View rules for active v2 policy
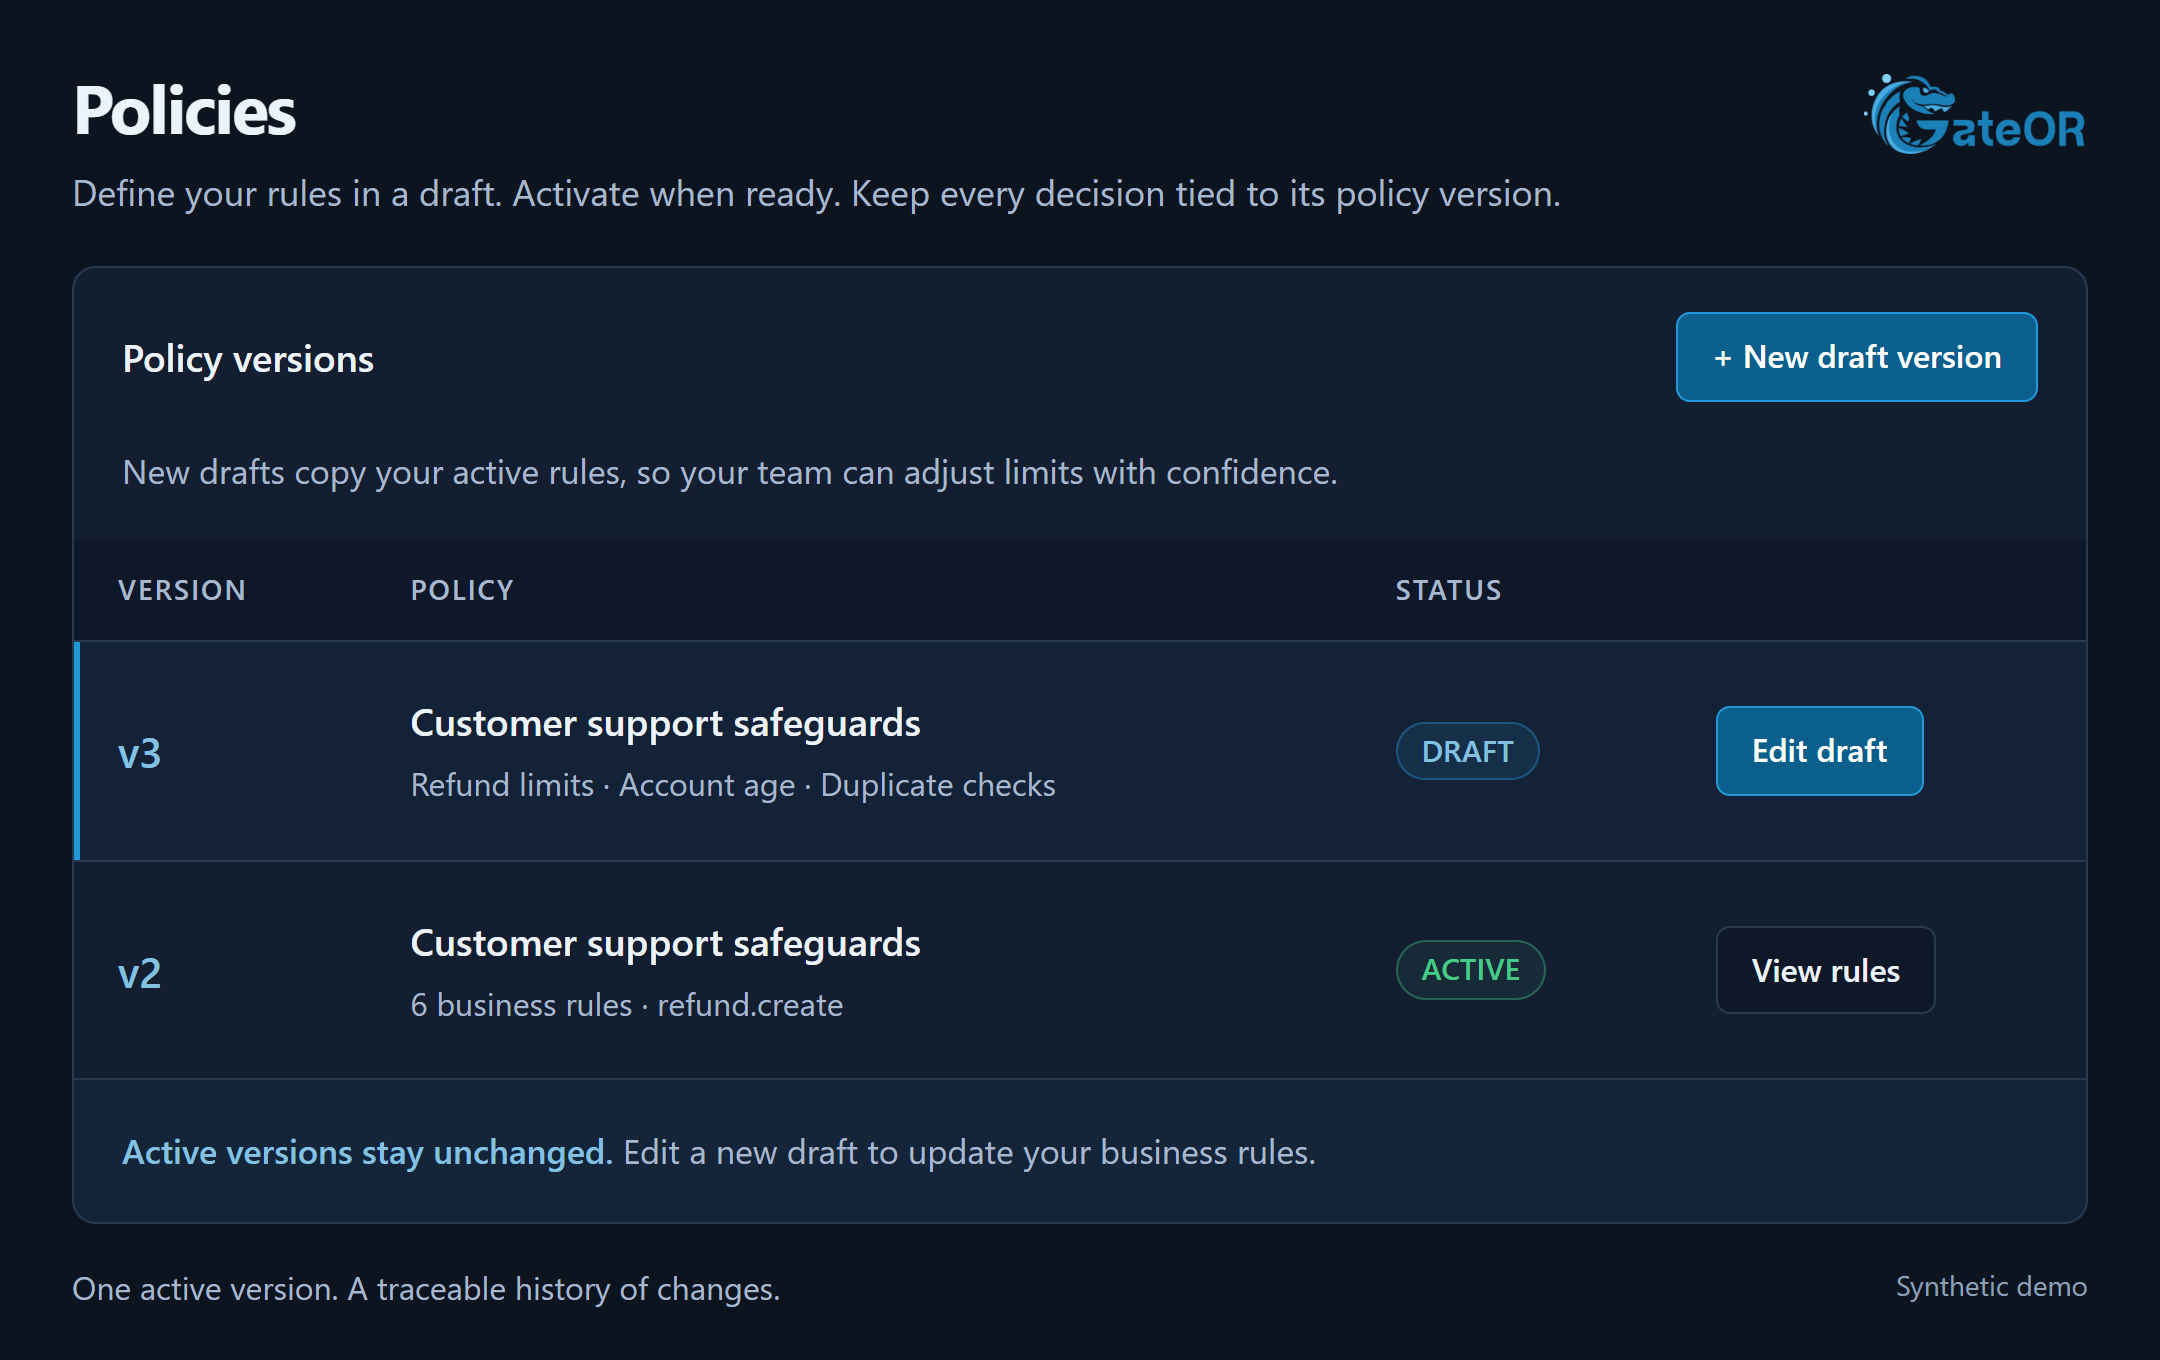2160x1360 pixels. (1825, 970)
